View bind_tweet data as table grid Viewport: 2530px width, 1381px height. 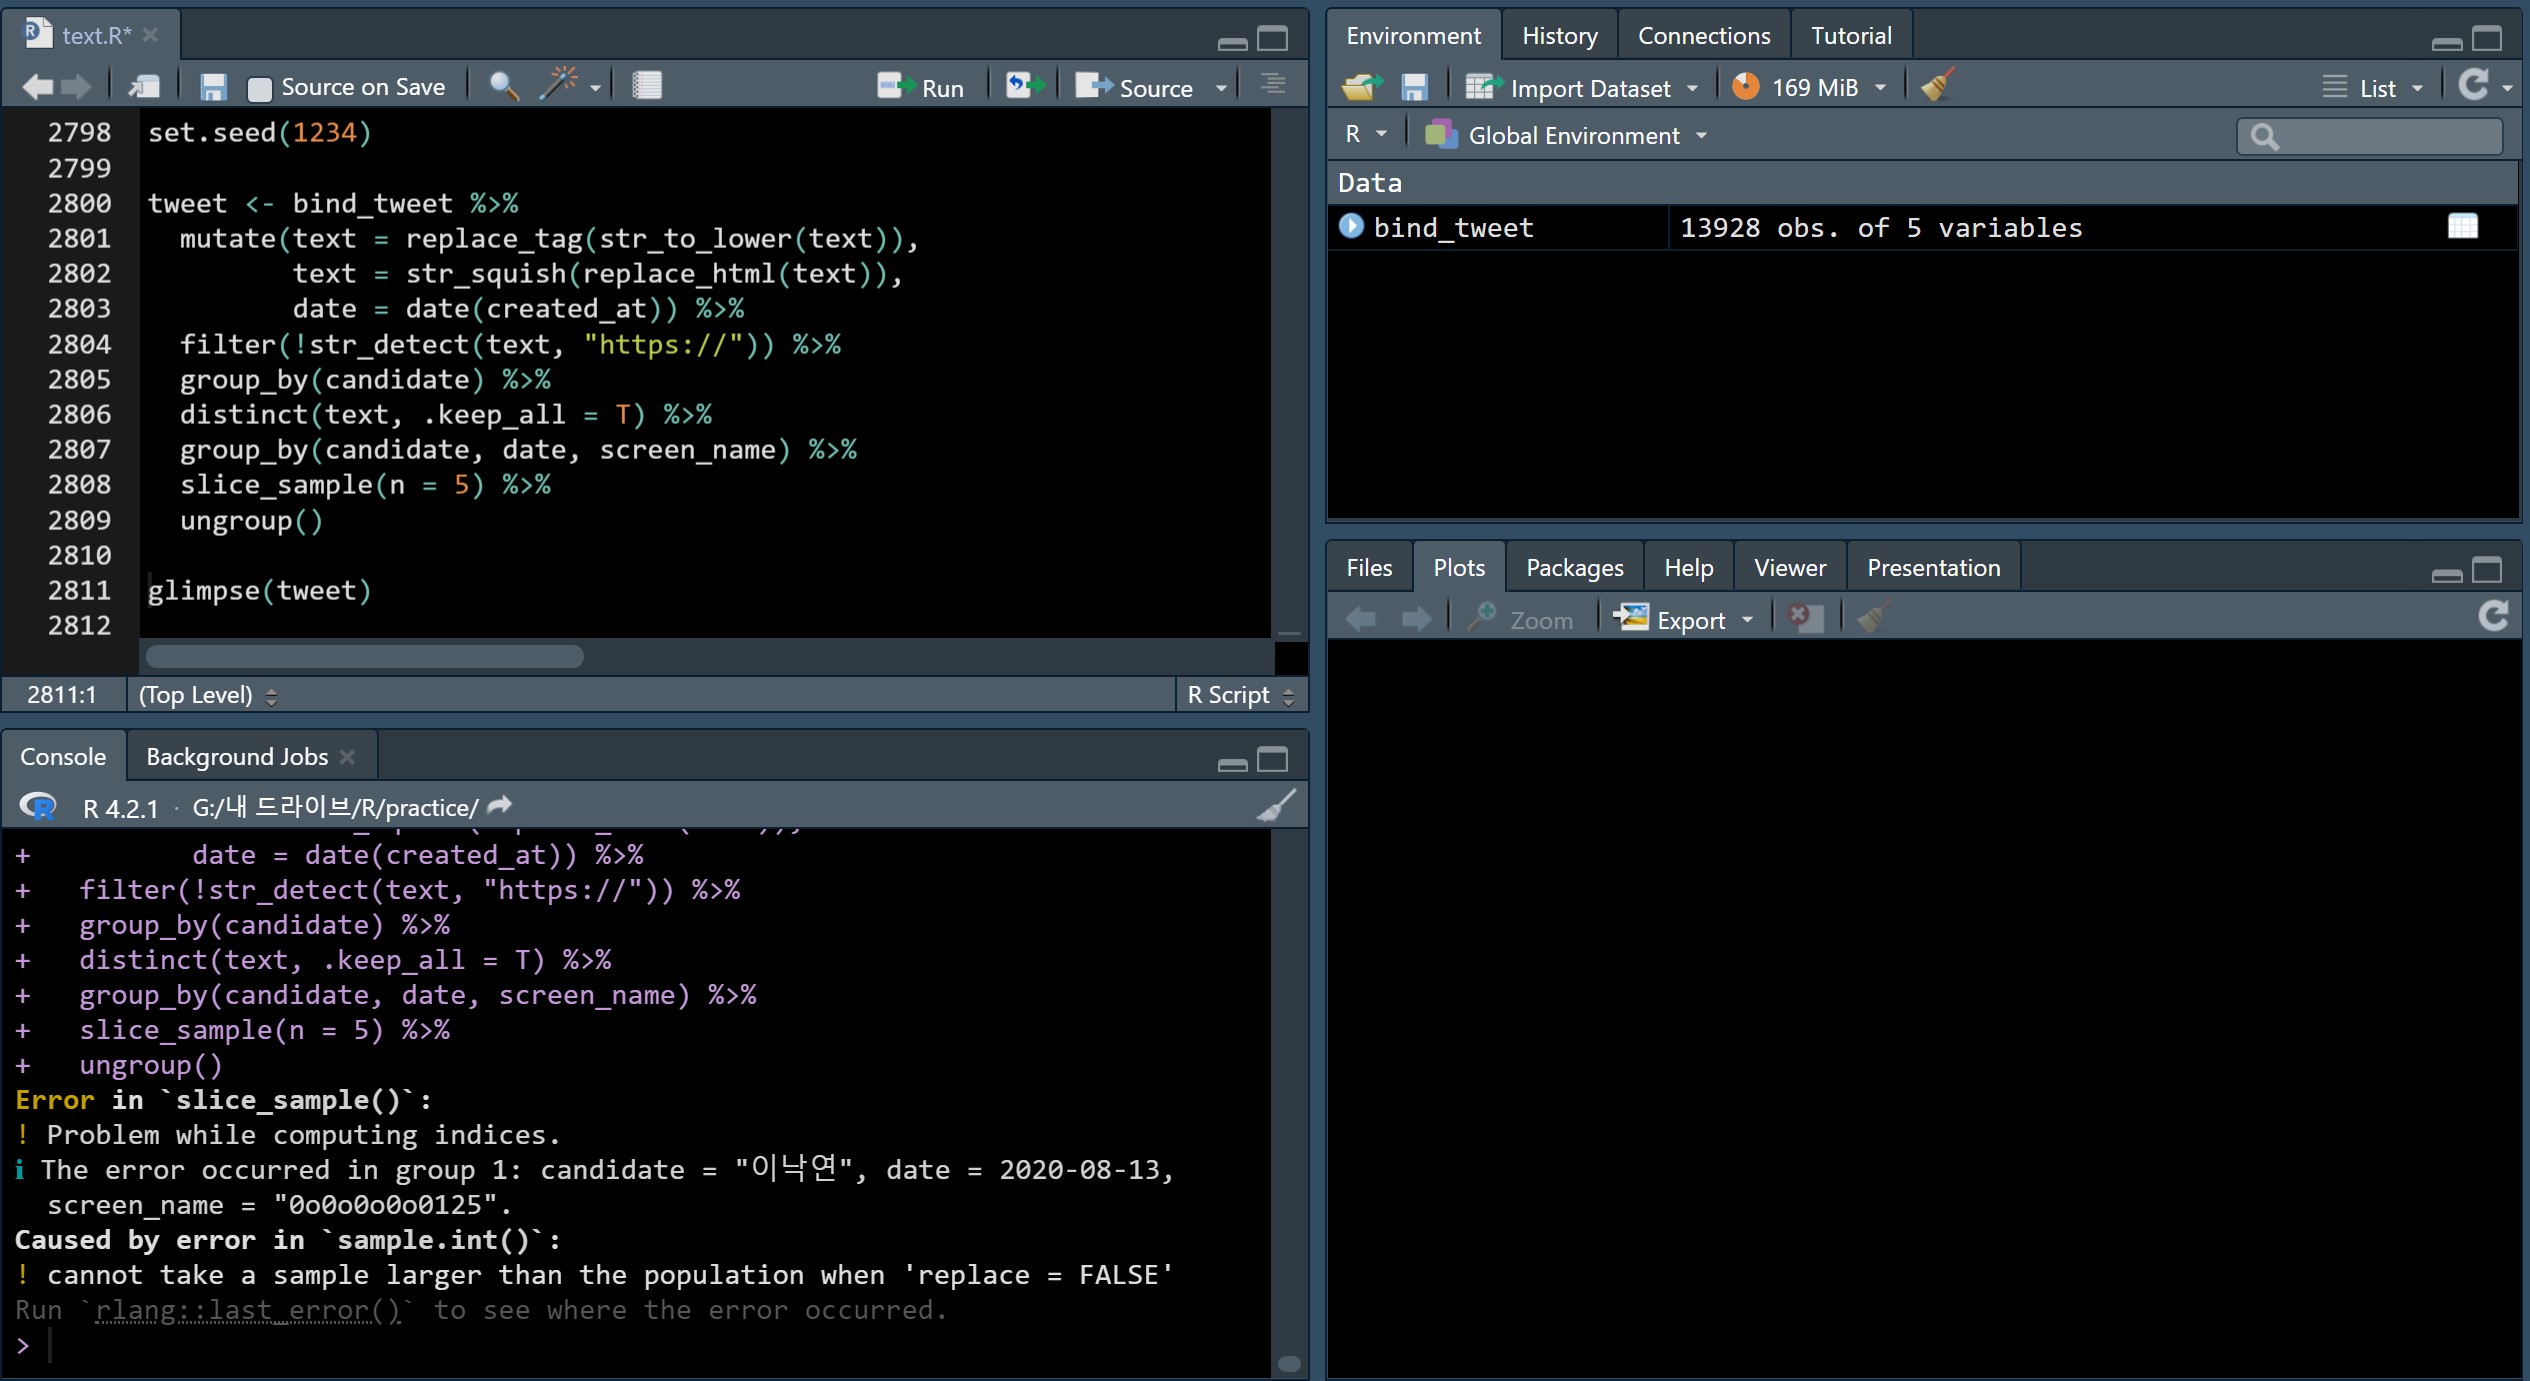pos(2462,227)
